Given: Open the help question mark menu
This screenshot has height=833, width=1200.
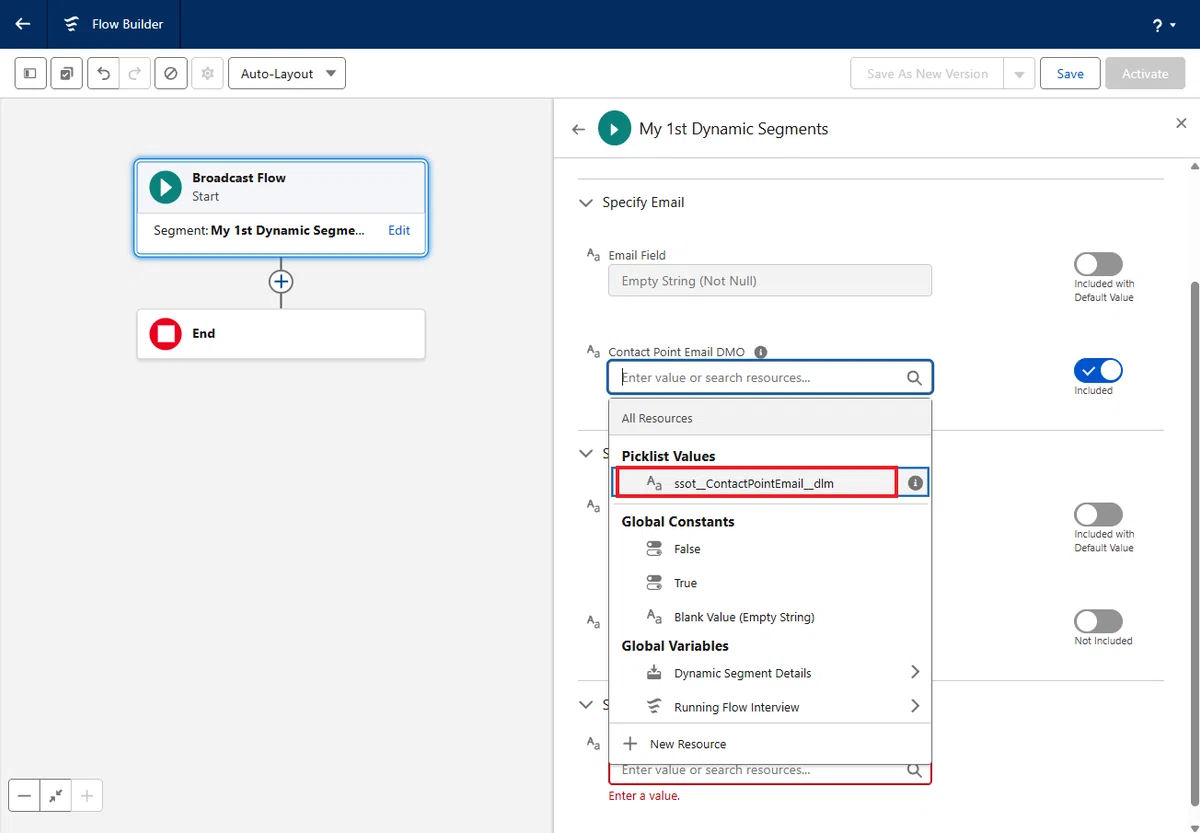Looking at the screenshot, I should point(1163,25).
